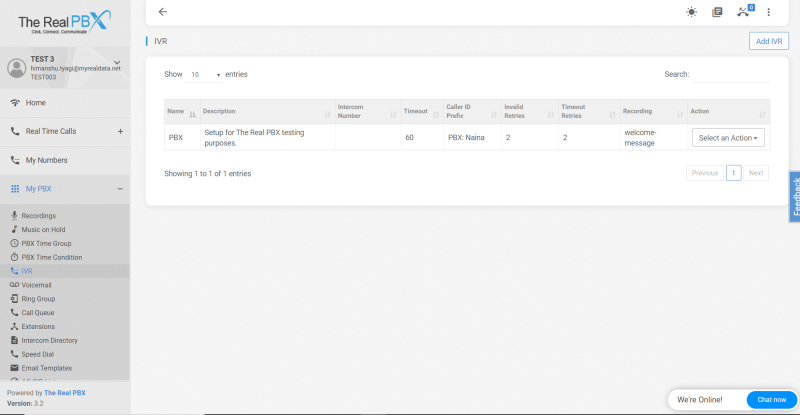Open the network notifications icon
The image size is (800, 415).
click(743, 12)
